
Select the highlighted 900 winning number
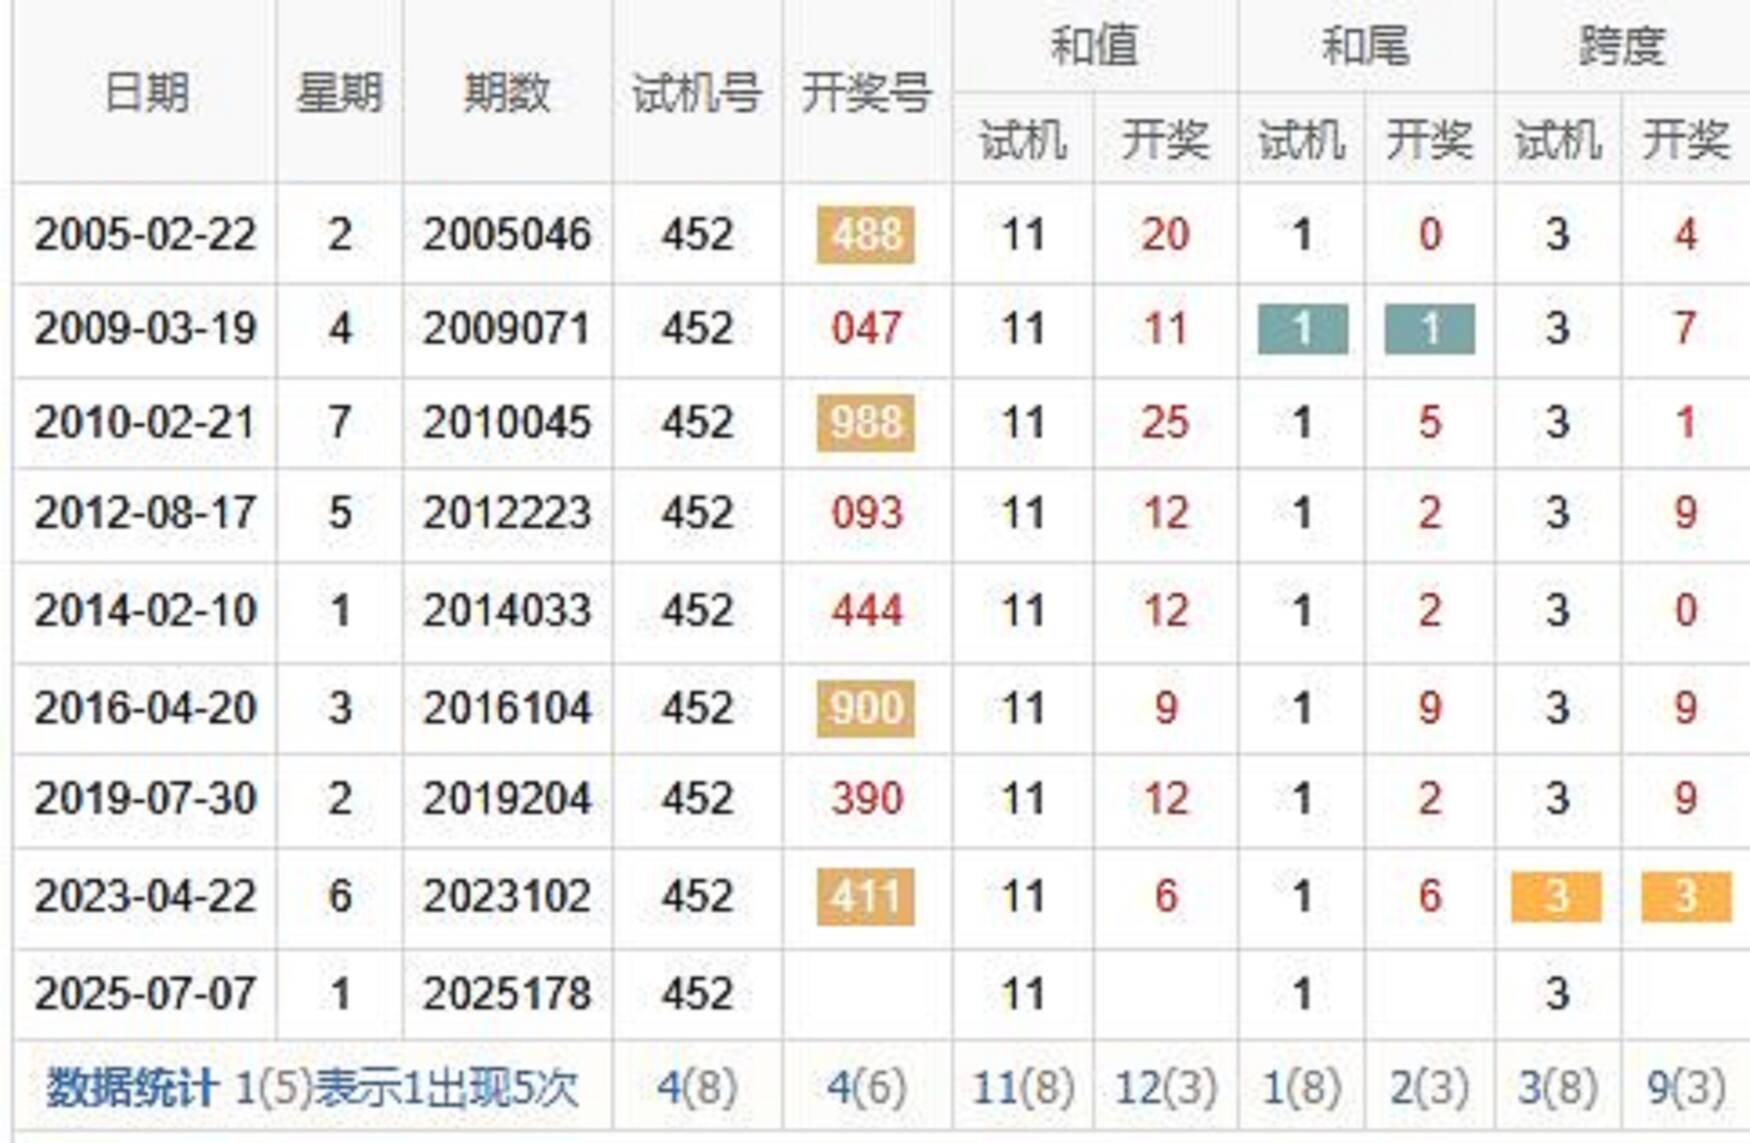(x=866, y=708)
